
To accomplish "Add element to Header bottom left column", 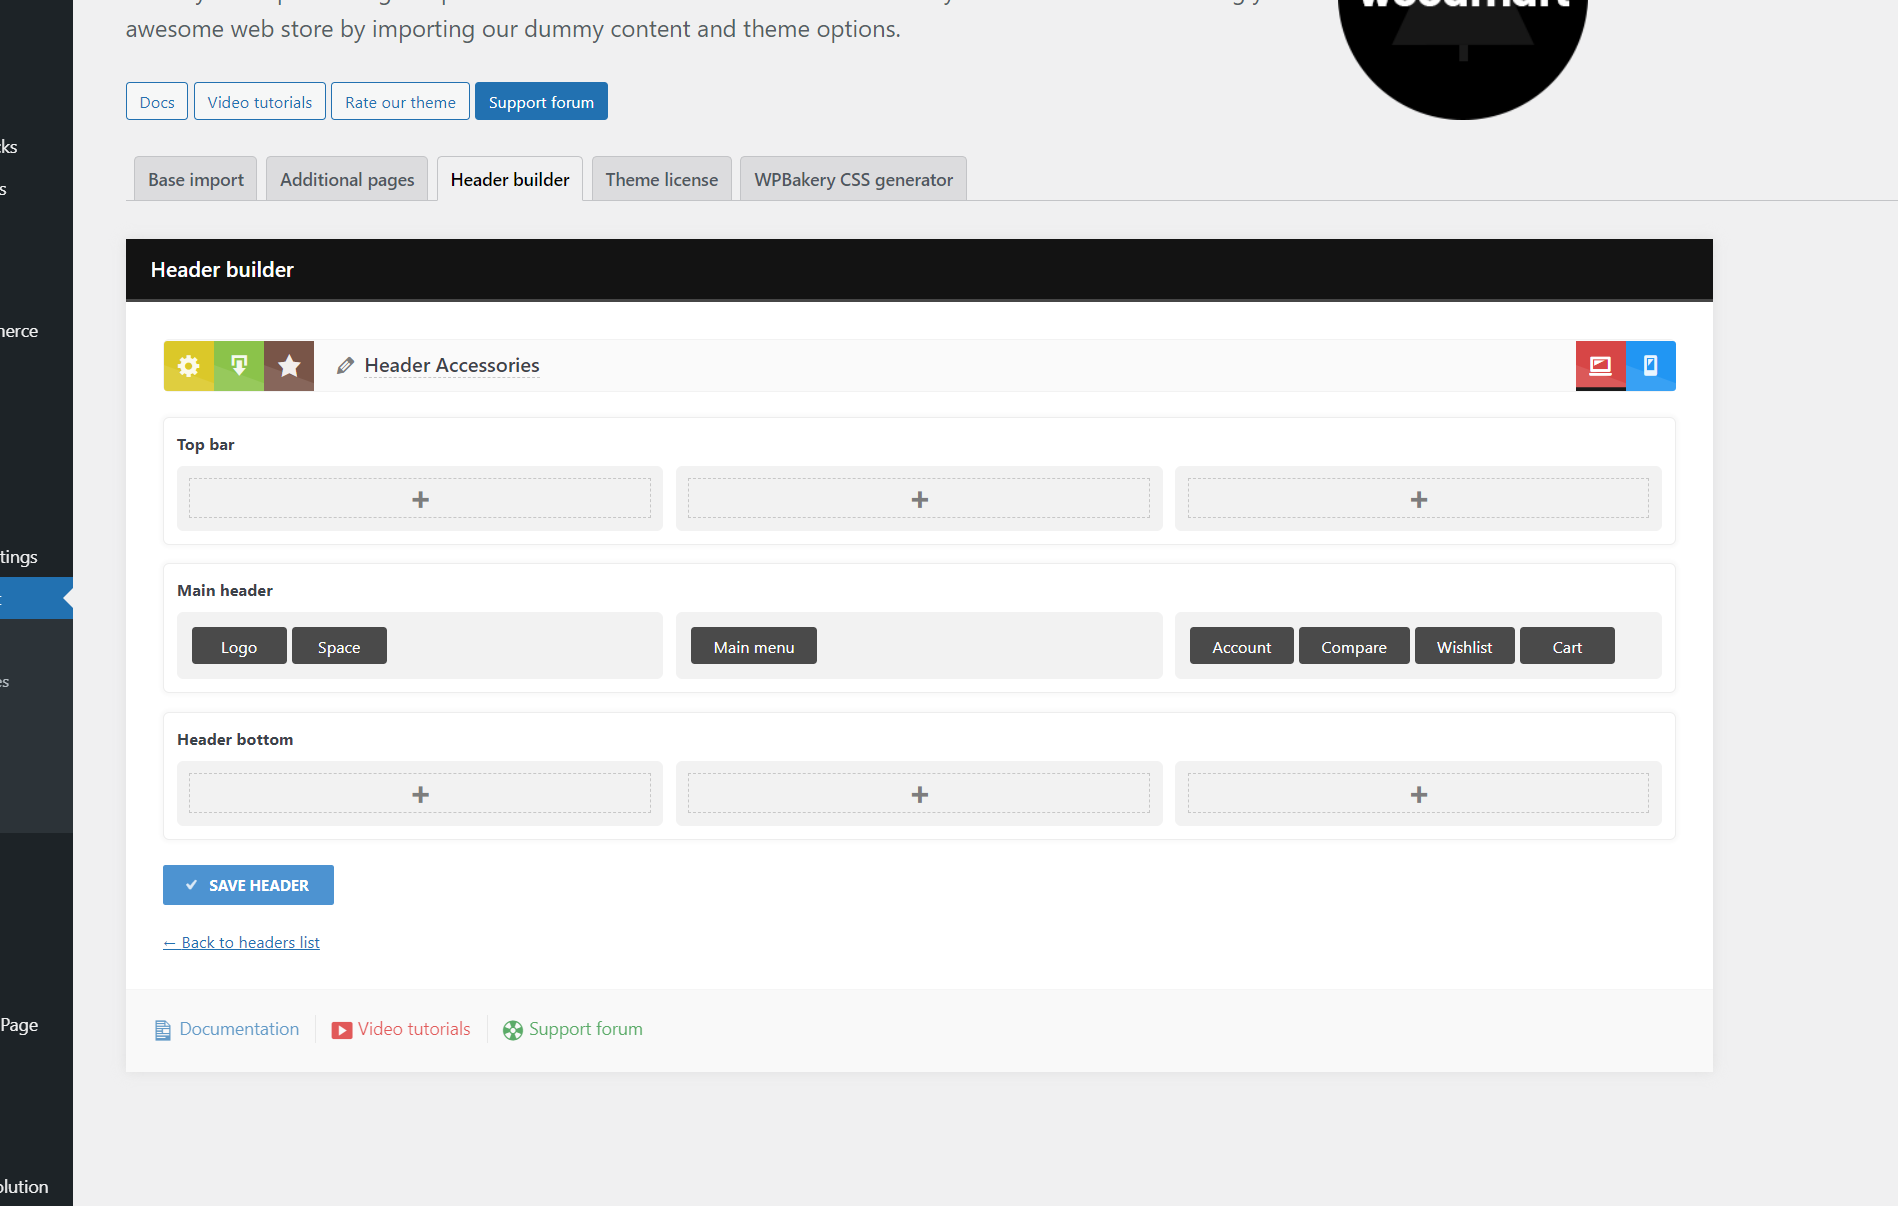I will (420, 794).
